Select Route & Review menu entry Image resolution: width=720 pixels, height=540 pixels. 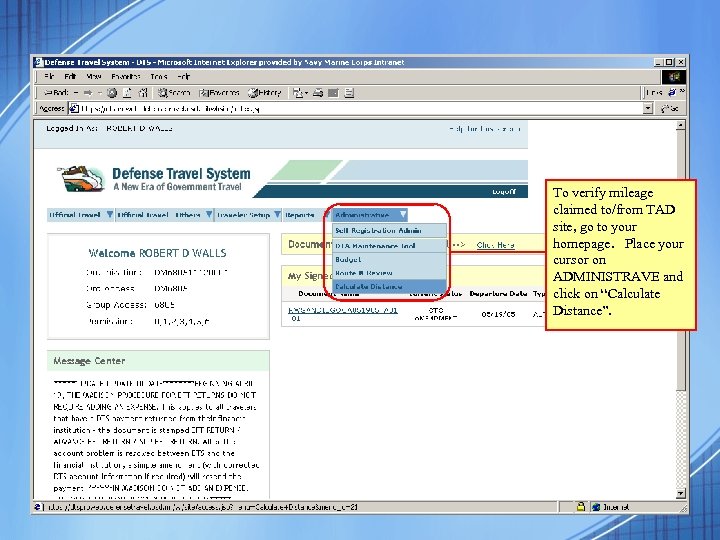(x=389, y=273)
